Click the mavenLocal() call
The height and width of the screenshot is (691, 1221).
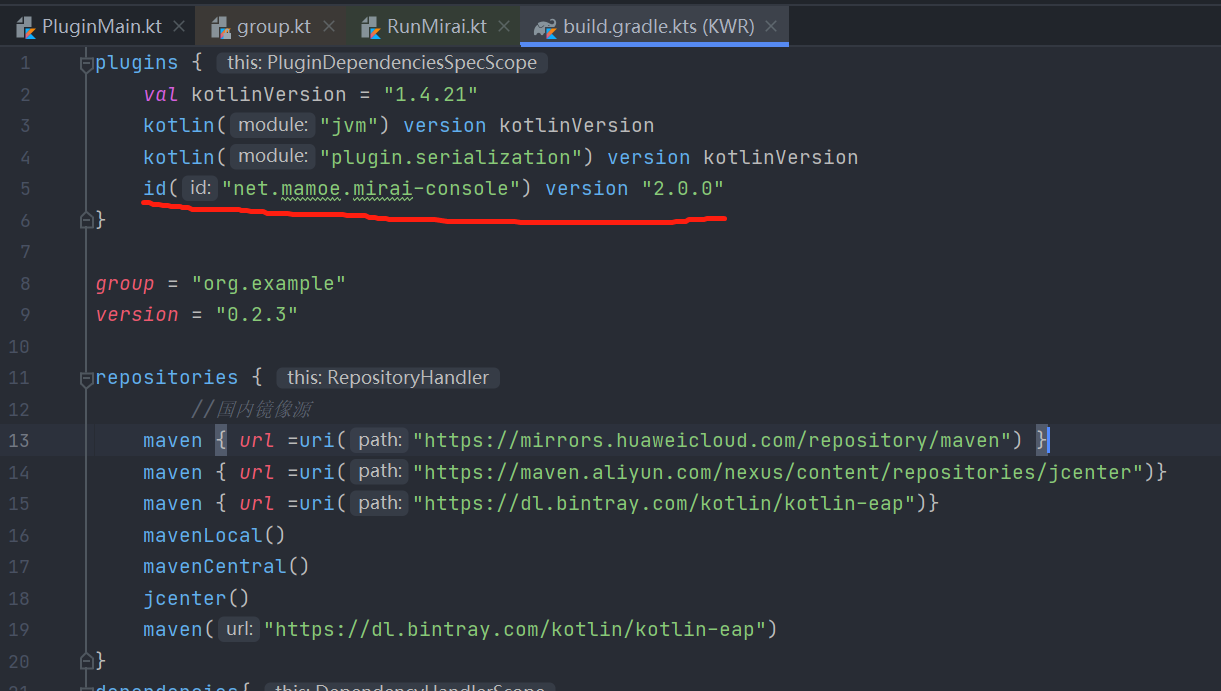coord(214,535)
